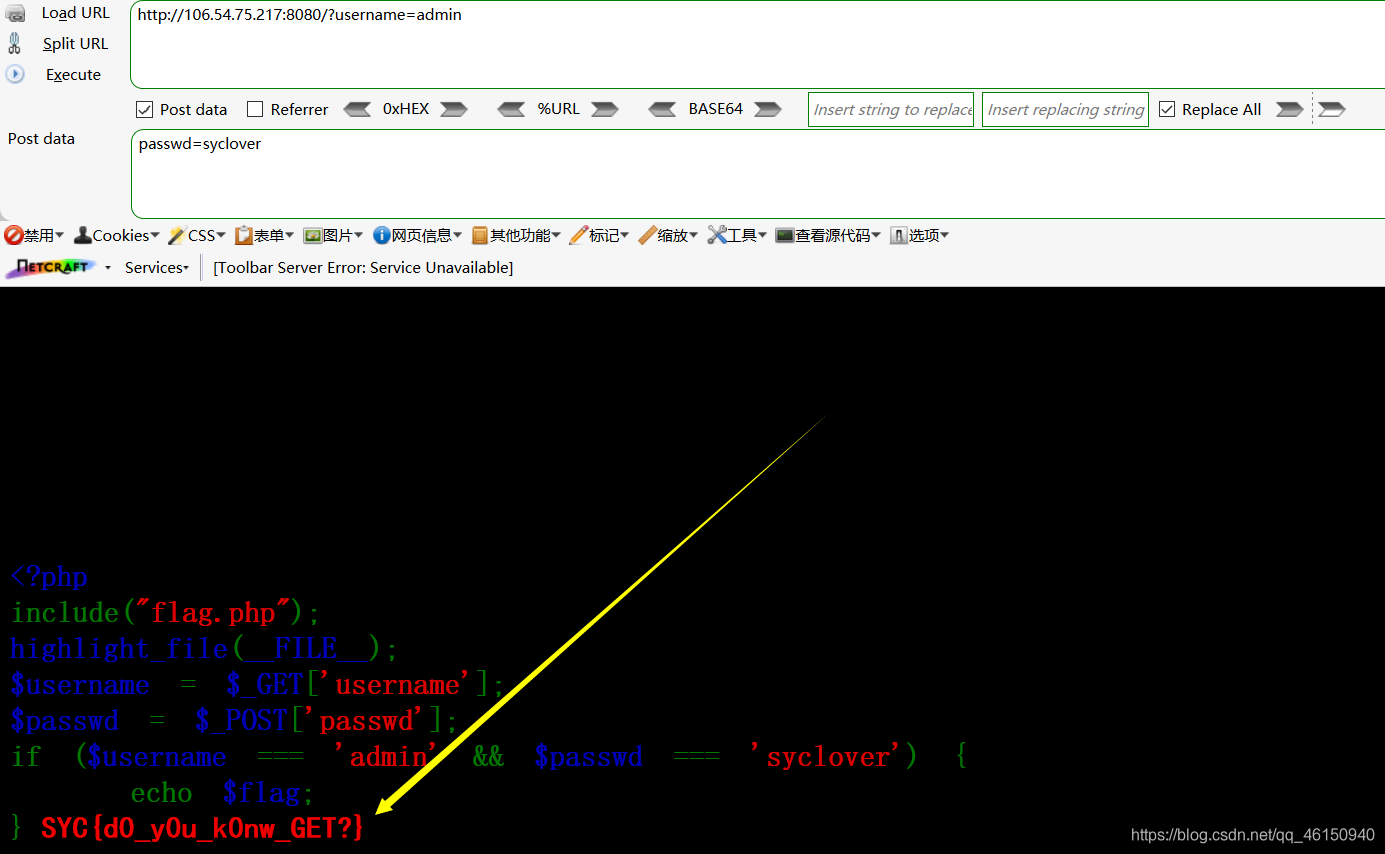This screenshot has width=1385, height=854.
Task: Click the Split URL icon
Action: tap(14, 43)
